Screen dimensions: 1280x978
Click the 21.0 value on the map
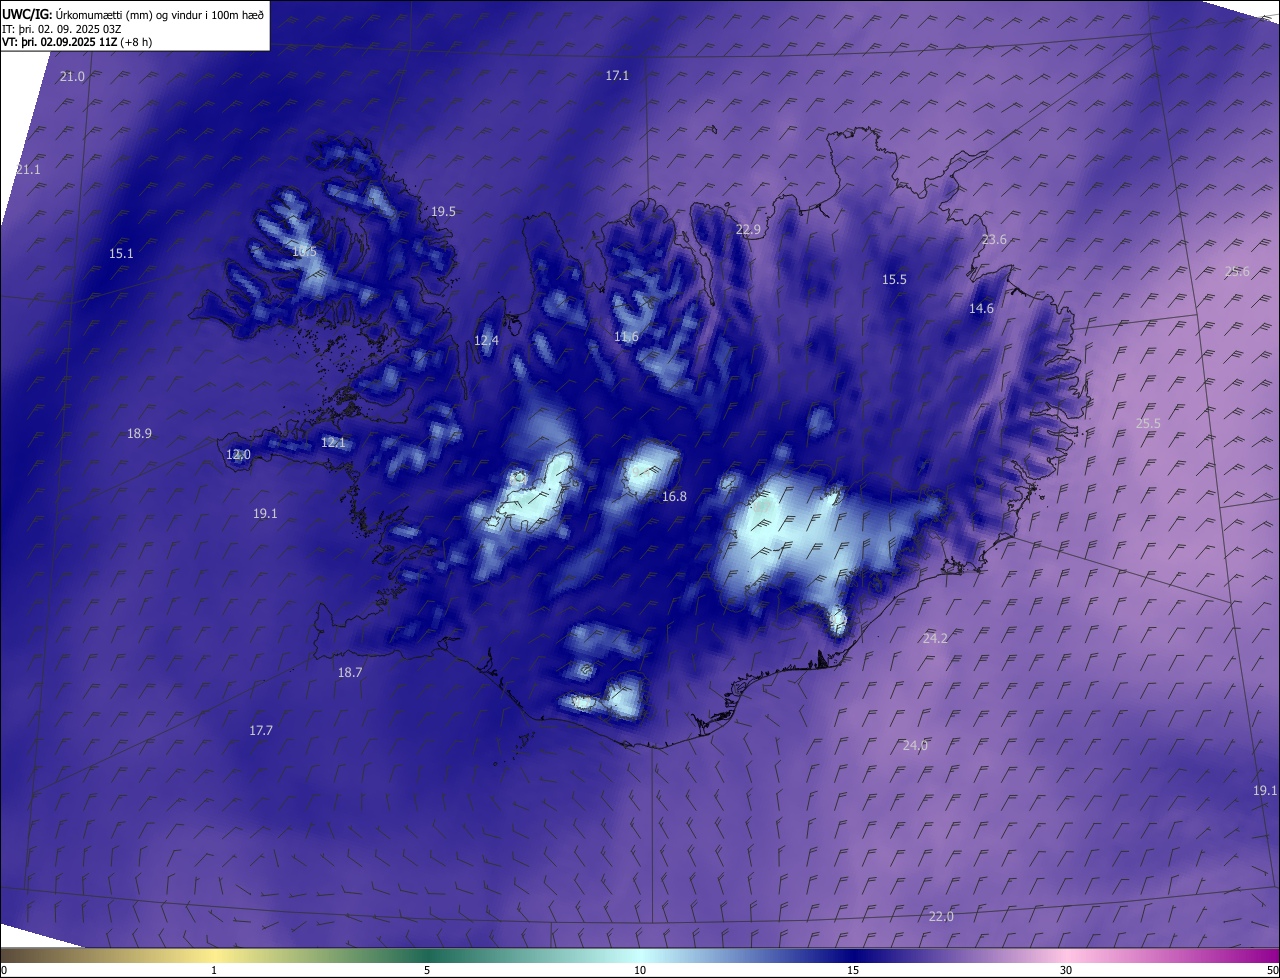(72, 77)
